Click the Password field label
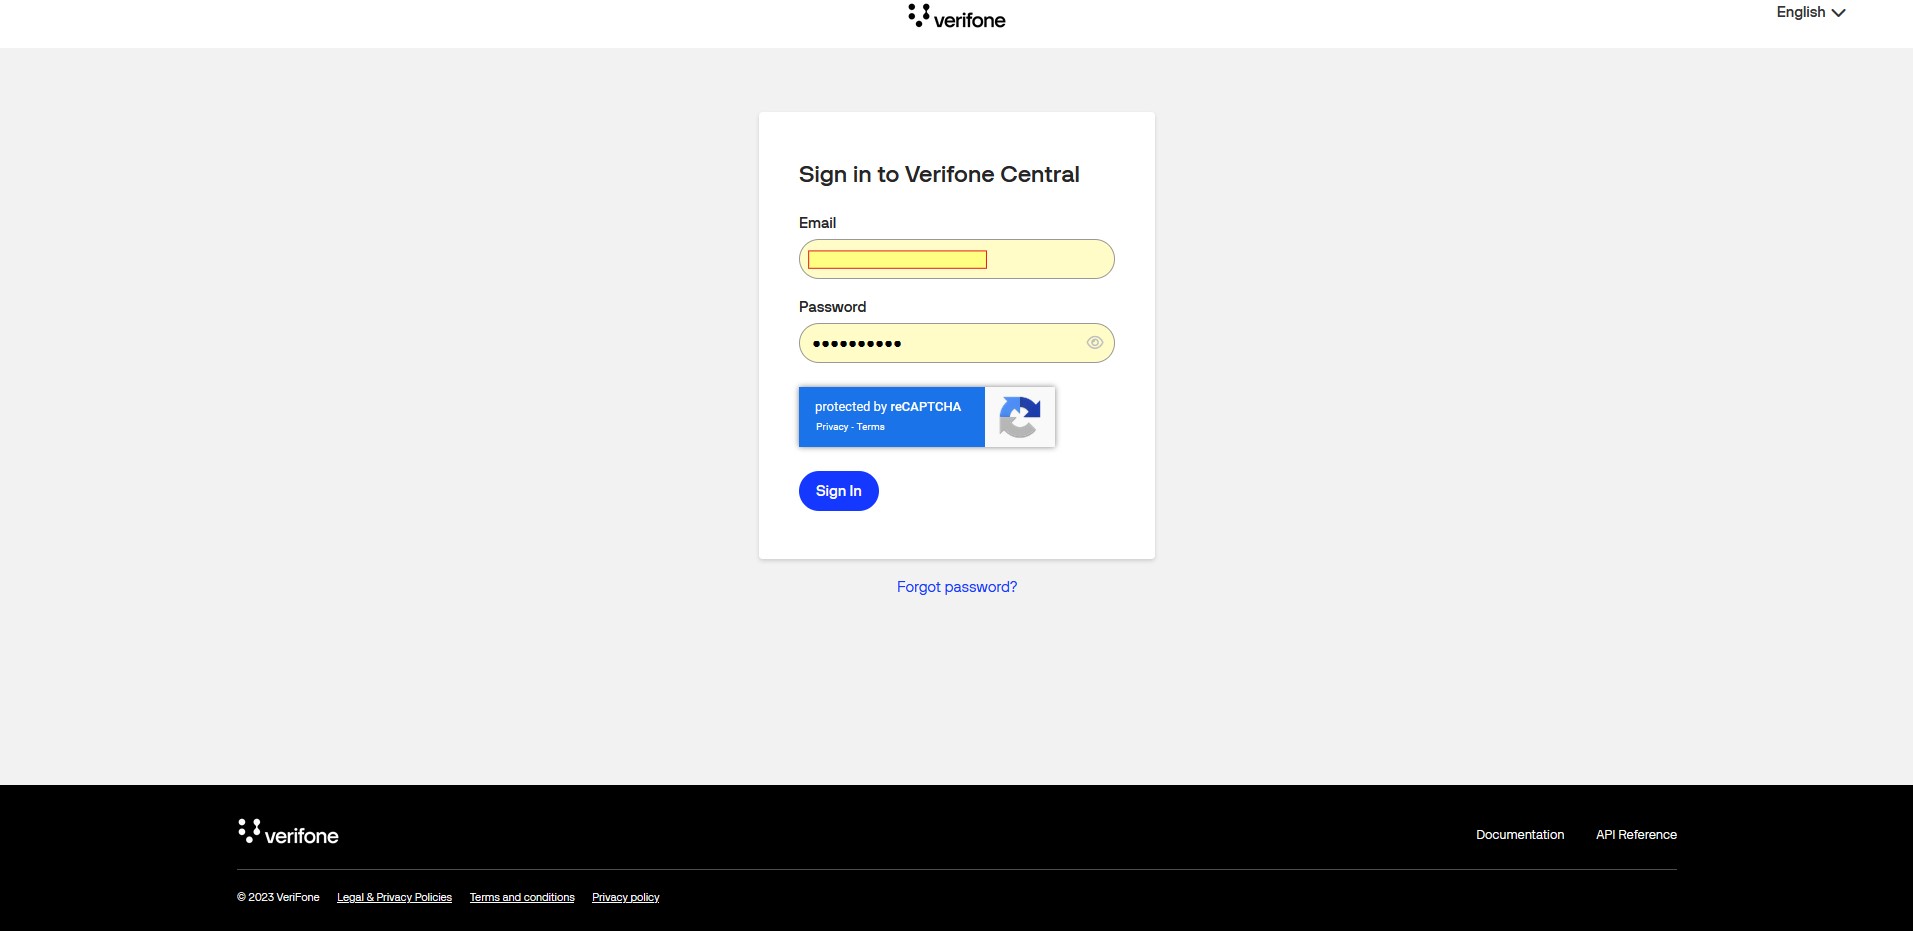This screenshot has height=931, width=1913. (832, 307)
